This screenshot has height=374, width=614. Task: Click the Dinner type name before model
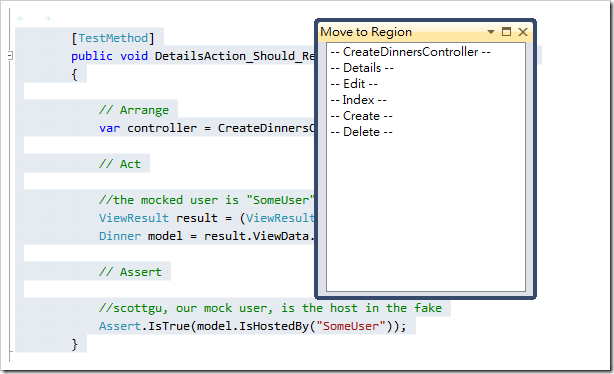[120, 236]
